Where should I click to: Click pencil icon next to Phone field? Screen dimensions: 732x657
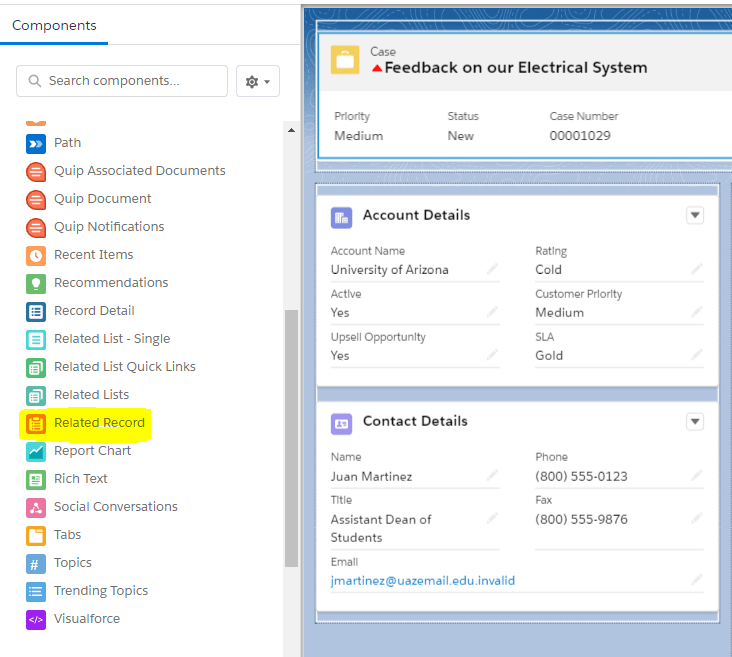696,476
